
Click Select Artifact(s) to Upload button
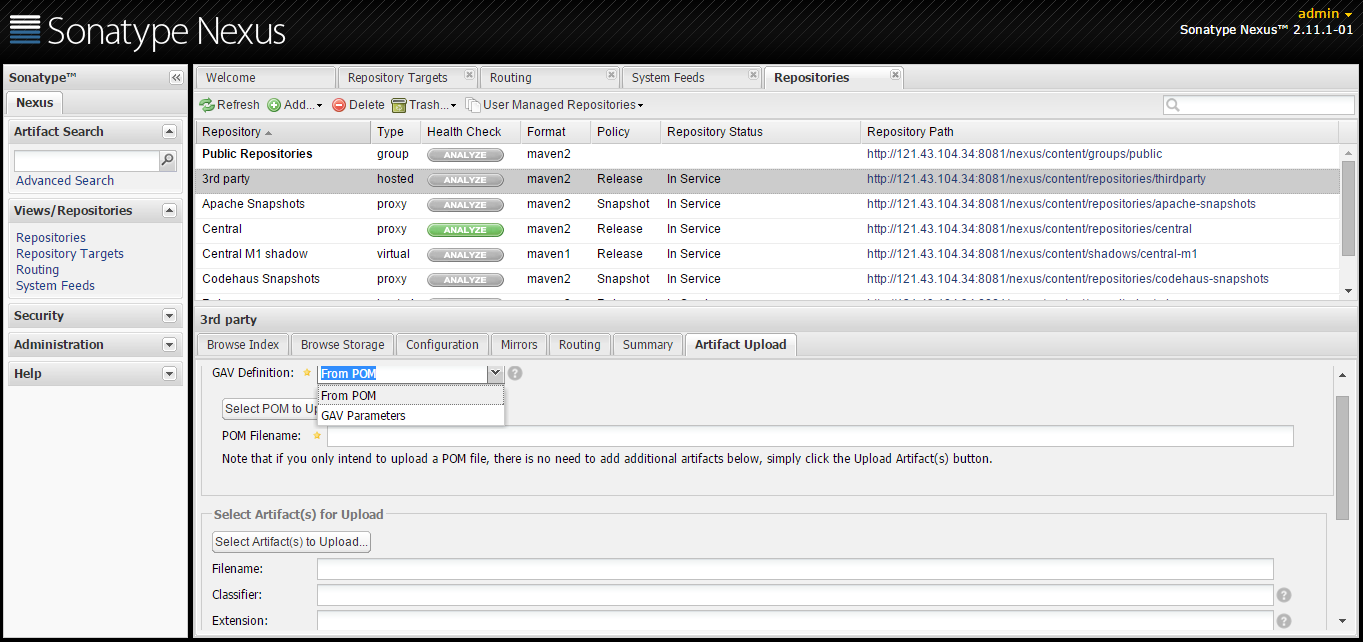(292, 542)
